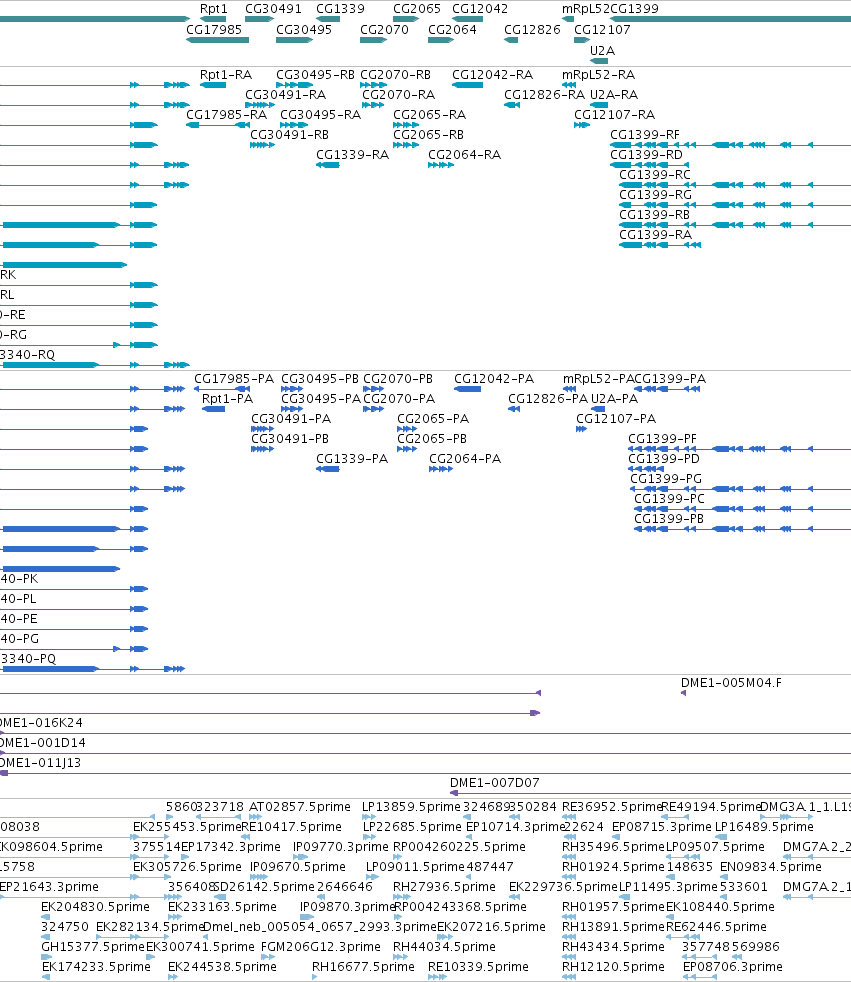The height and width of the screenshot is (982, 851).
Task: Select the DME1-016K24 clone label
Action: tap(41, 723)
